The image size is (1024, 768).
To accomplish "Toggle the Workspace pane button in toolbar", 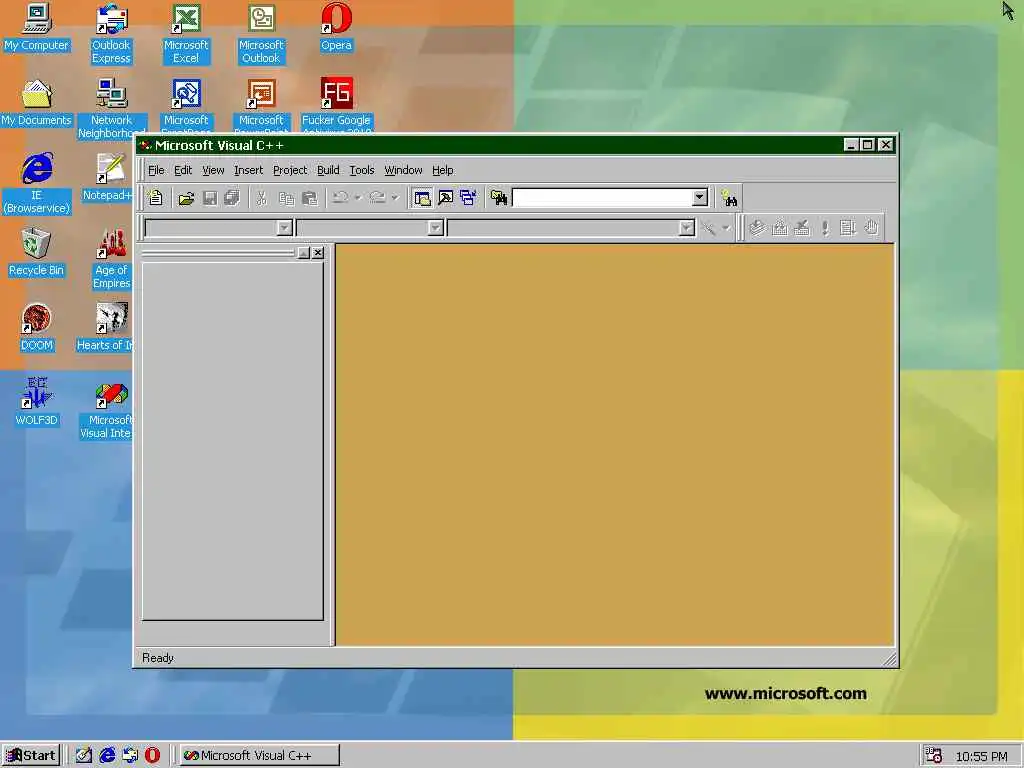I will (423, 198).
